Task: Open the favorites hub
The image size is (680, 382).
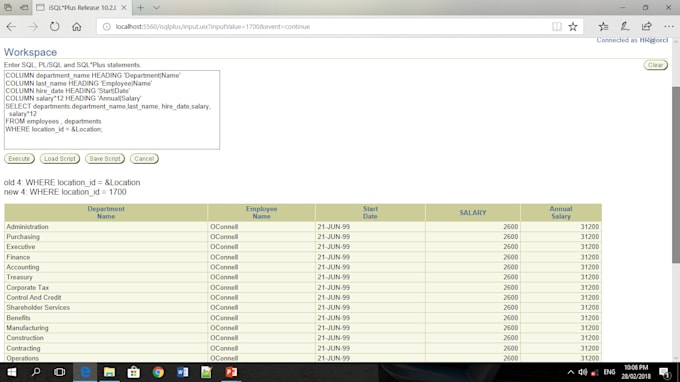Action: pyautogui.click(x=603, y=26)
